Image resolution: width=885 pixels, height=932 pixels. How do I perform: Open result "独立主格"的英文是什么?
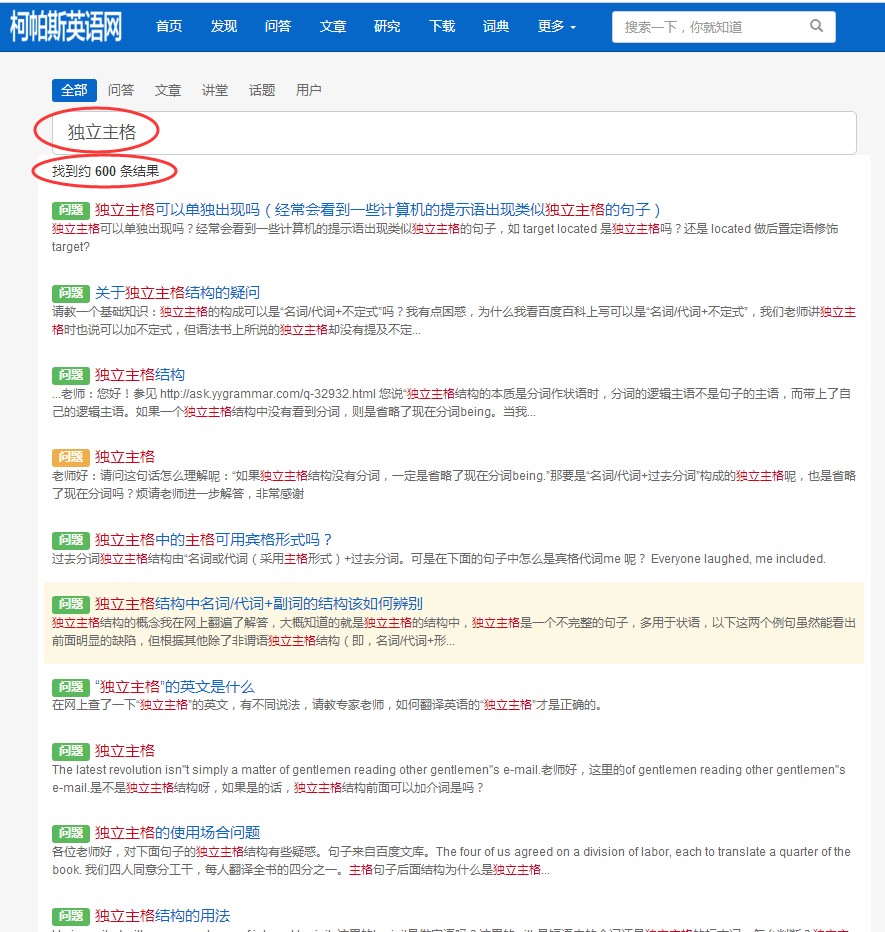coord(175,687)
